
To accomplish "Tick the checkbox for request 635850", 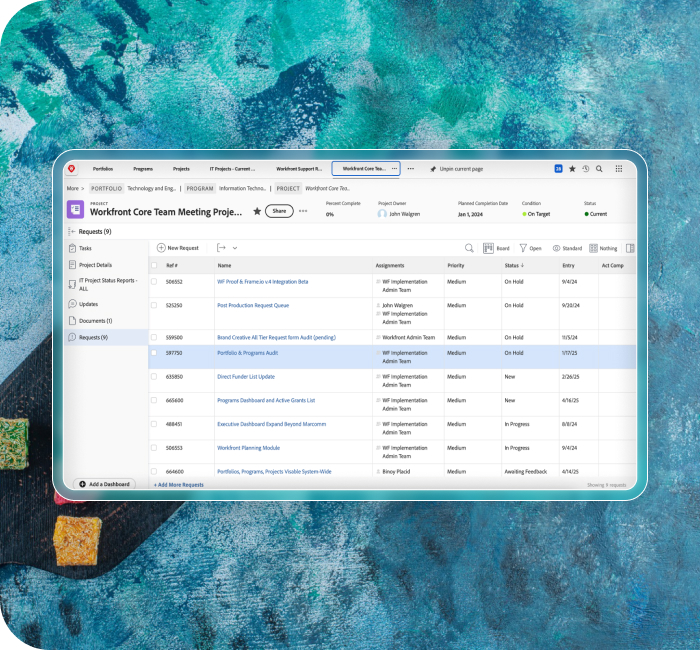I will pyautogui.click(x=154, y=377).
